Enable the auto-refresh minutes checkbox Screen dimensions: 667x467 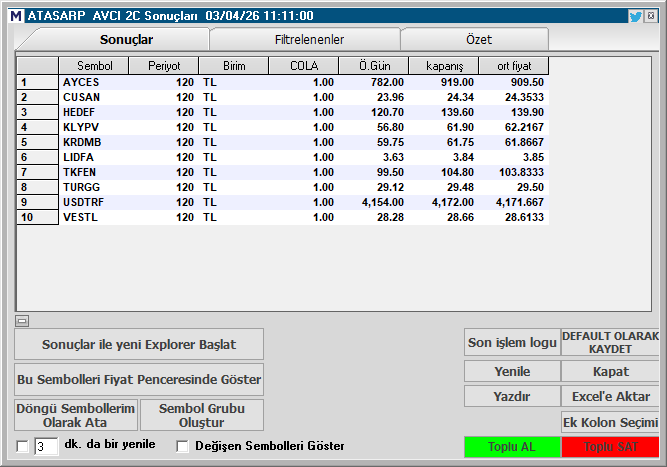(x=23, y=446)
